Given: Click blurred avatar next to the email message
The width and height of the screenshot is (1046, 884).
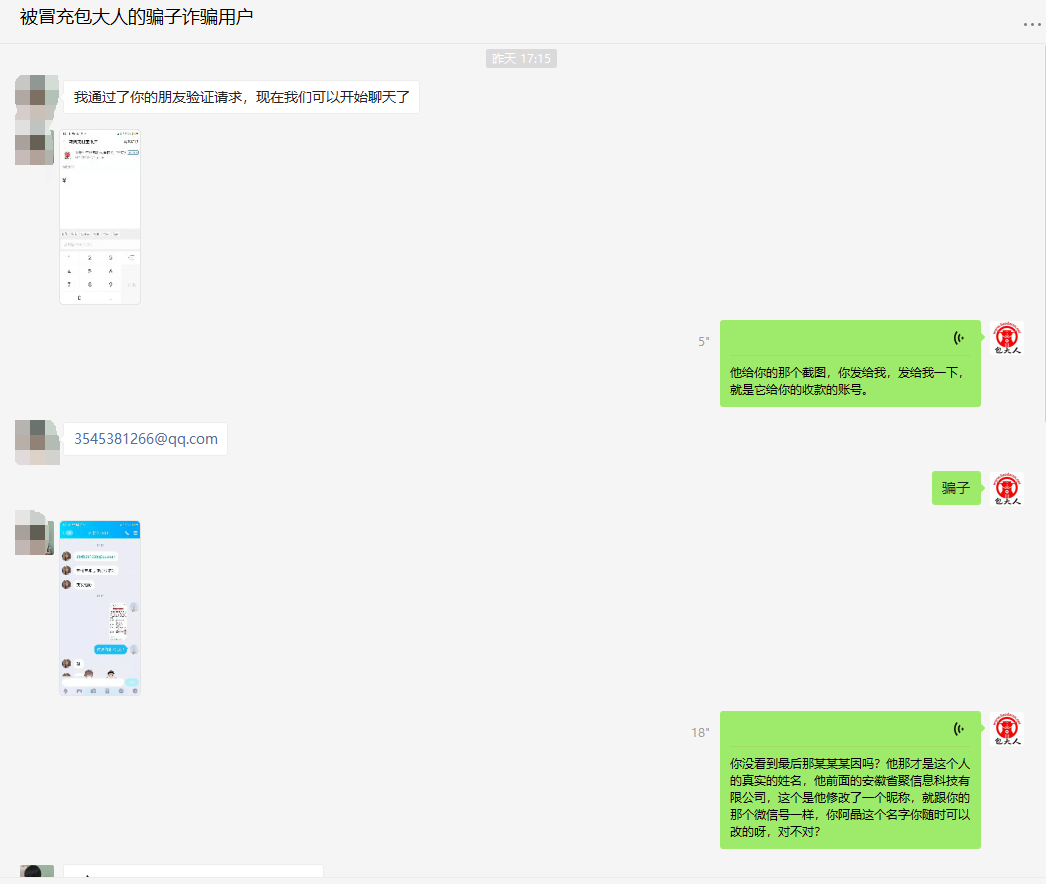Looking at the screenshot, I should pyautogui.click(x=36, y=441).
